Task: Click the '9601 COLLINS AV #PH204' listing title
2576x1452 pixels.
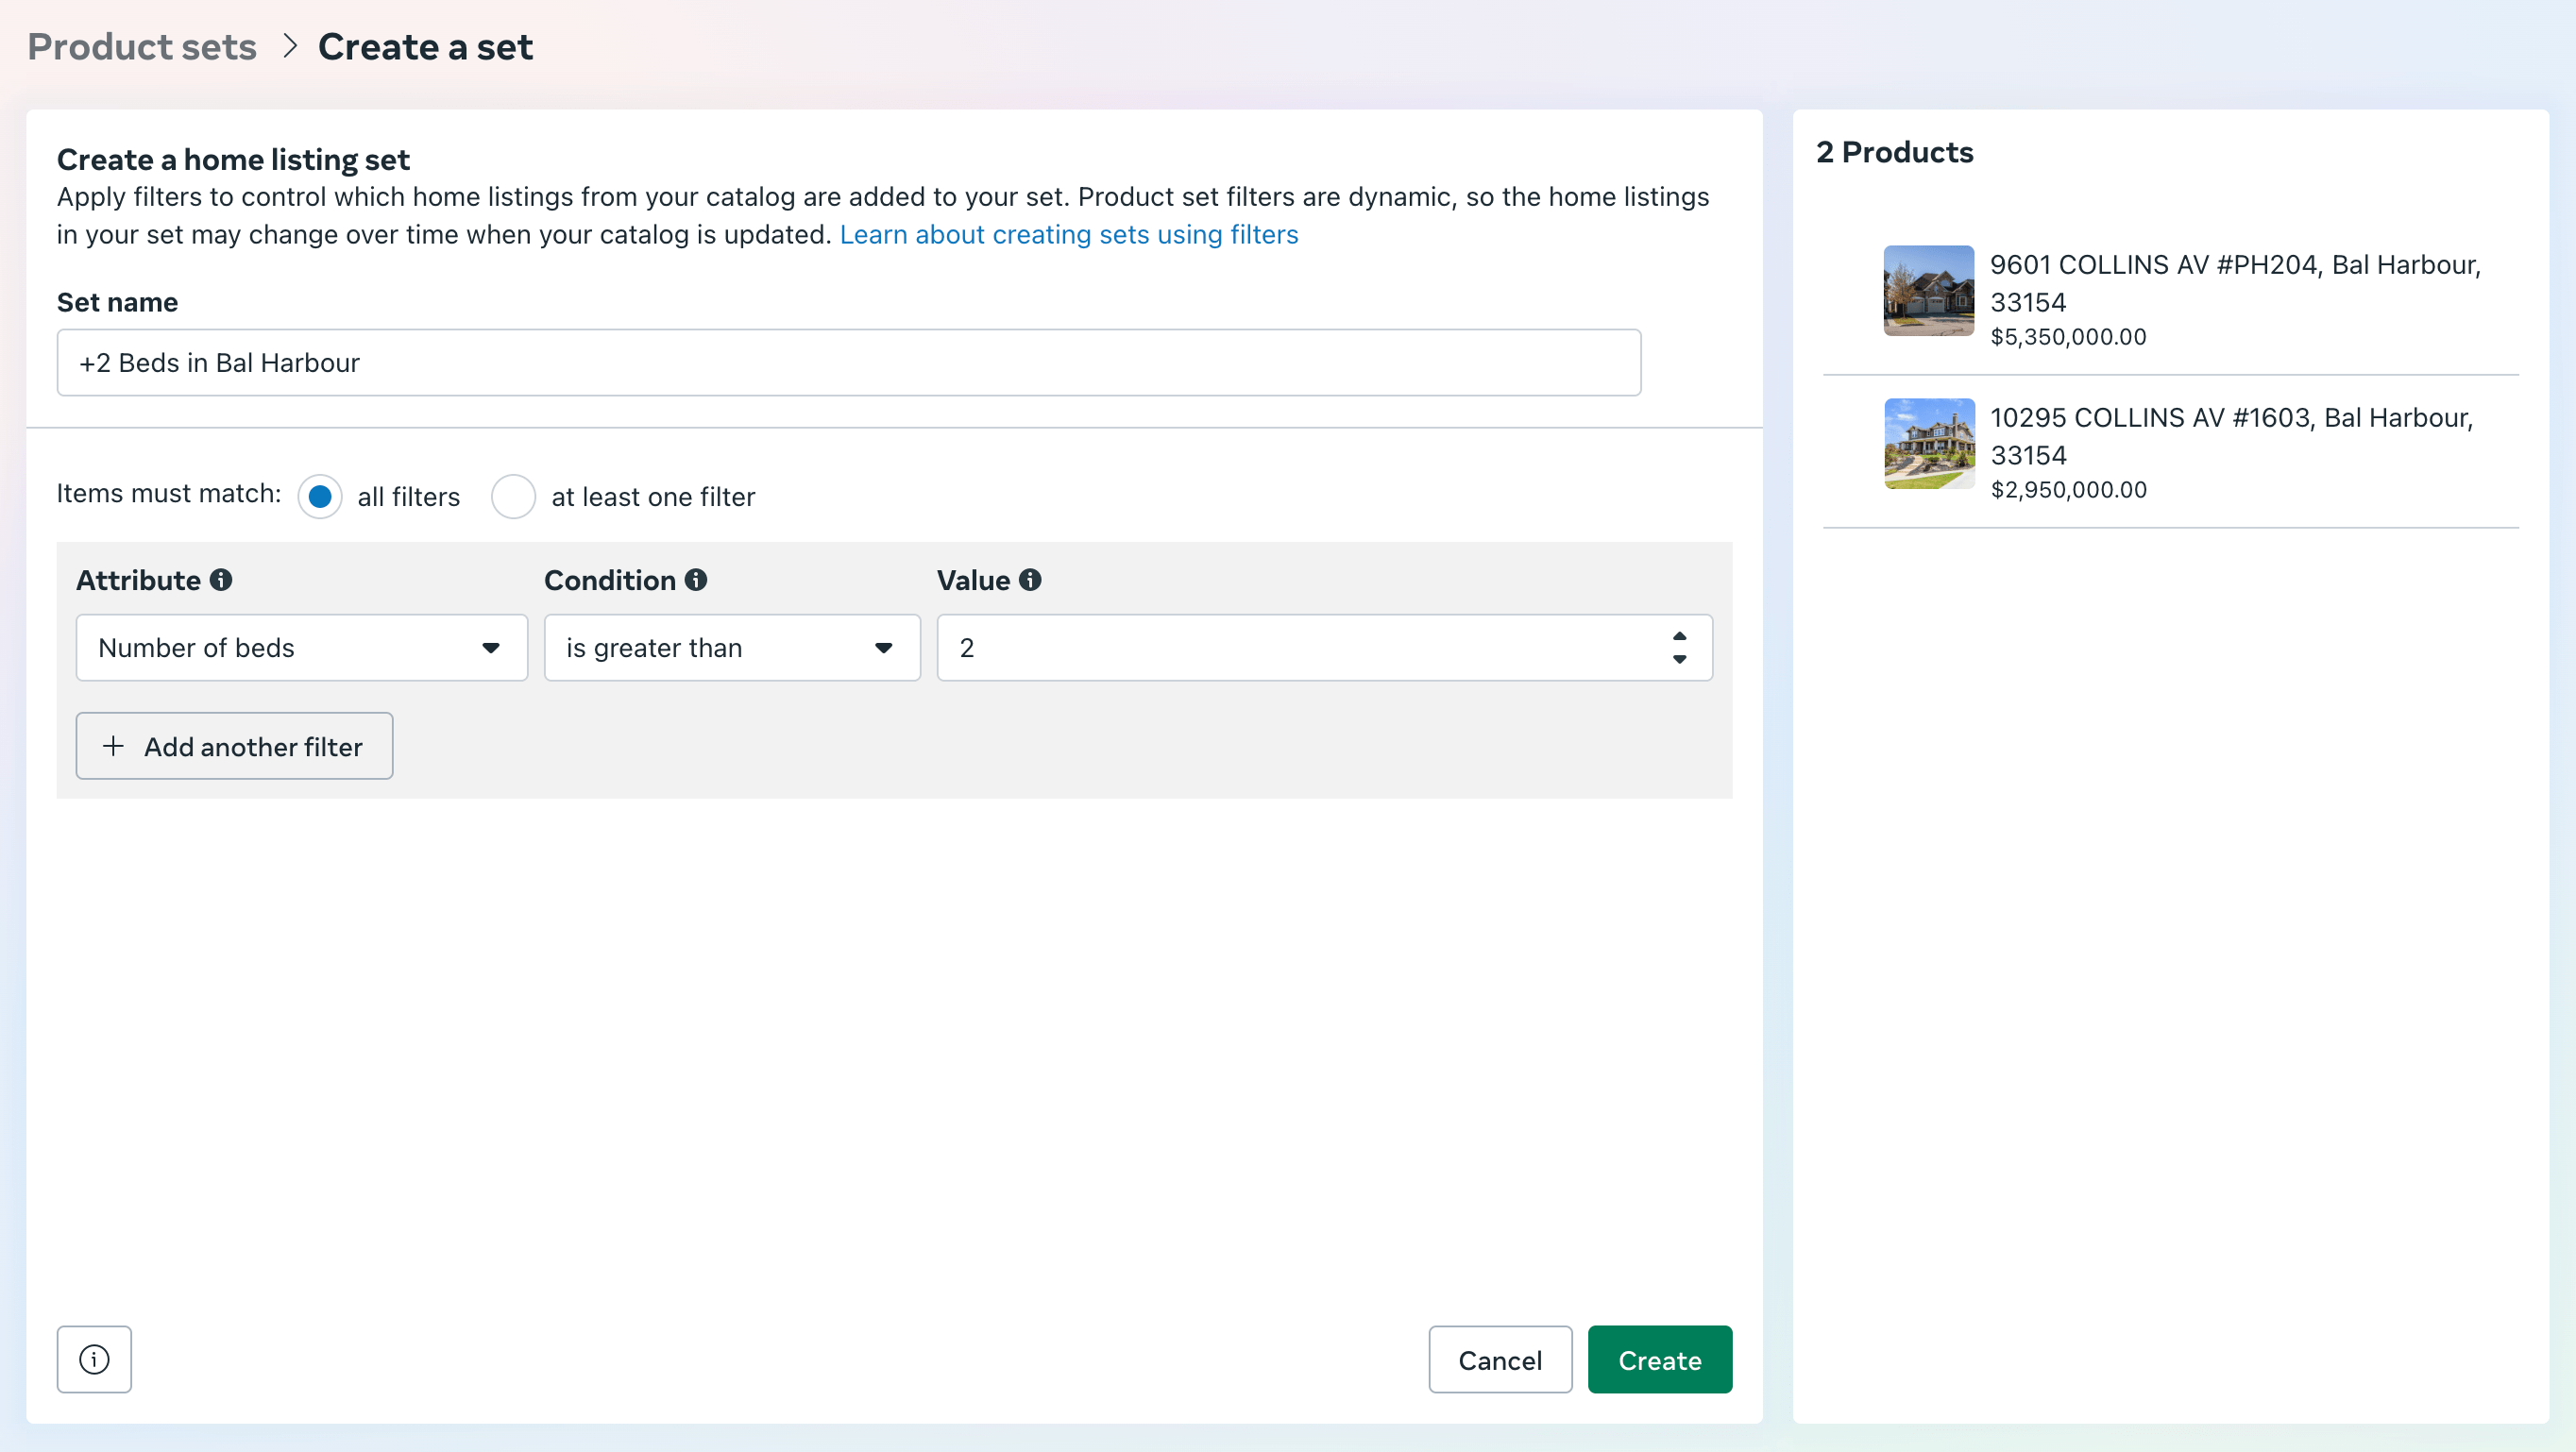Action: click(x=2236, y=283)
